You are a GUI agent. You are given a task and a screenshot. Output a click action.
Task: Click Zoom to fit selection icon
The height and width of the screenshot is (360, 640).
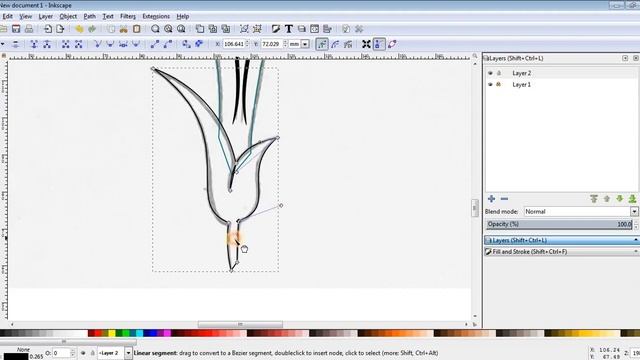(155, 29)
